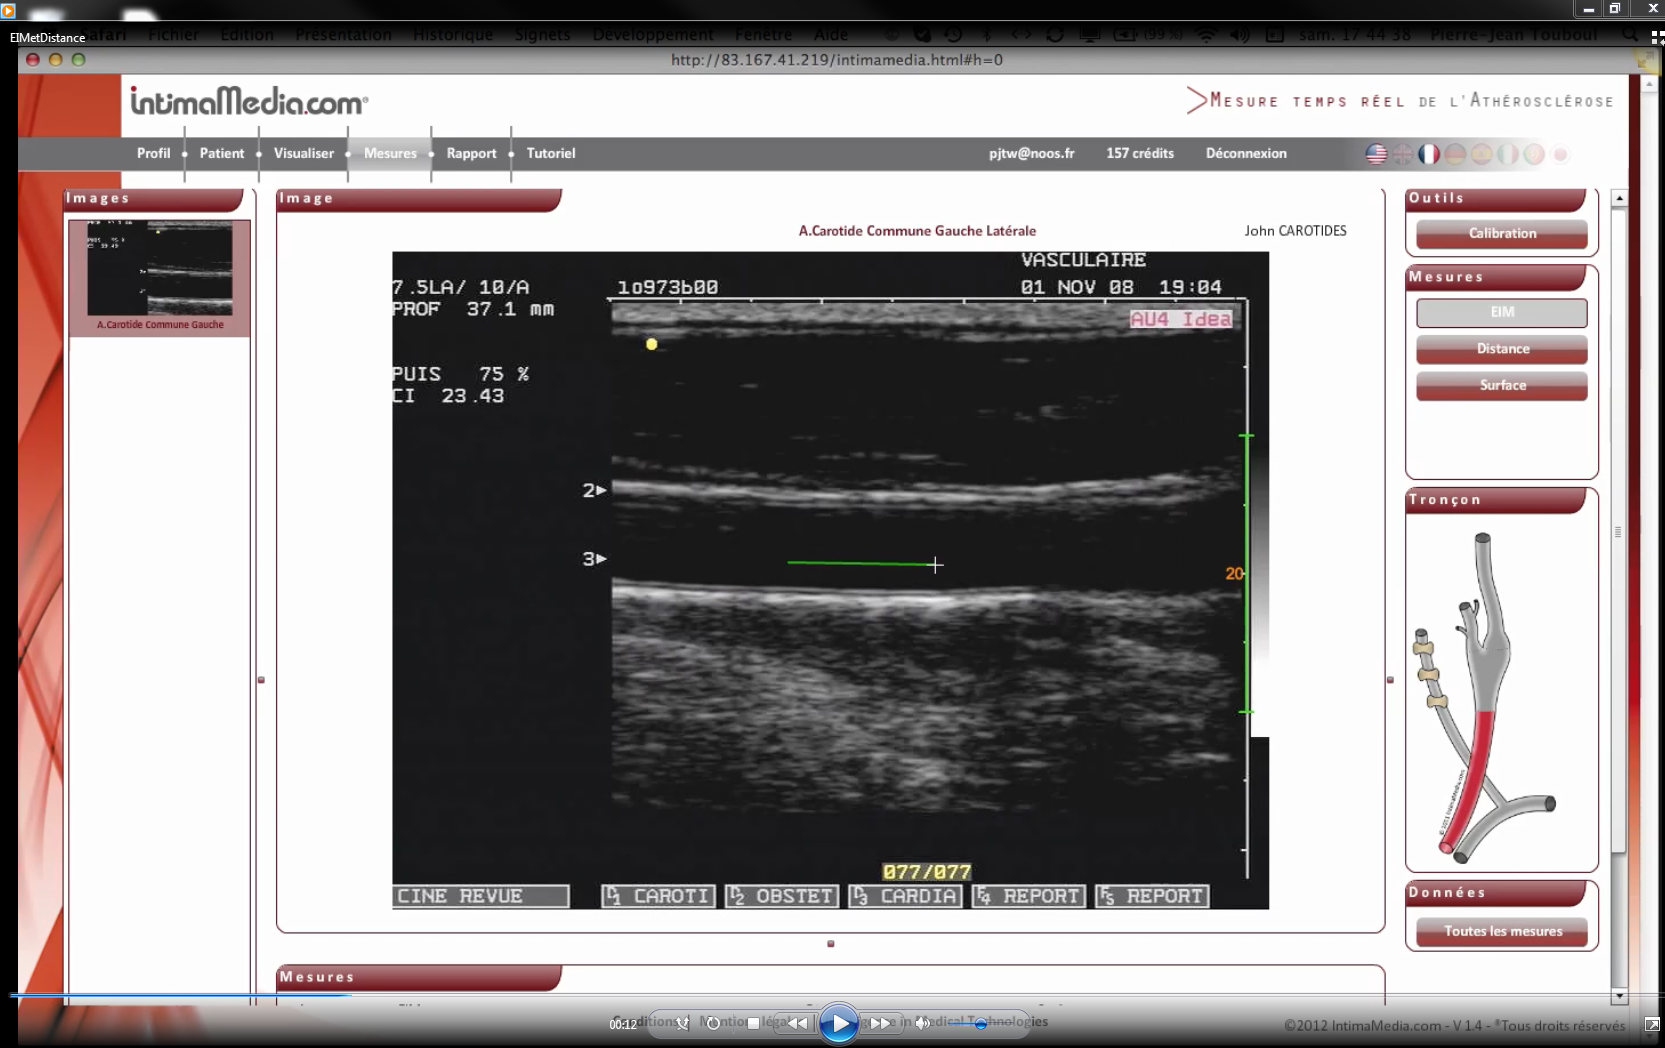1665x1048 pixels.
Task: Switch language with the French flag
Action: 1429,154
